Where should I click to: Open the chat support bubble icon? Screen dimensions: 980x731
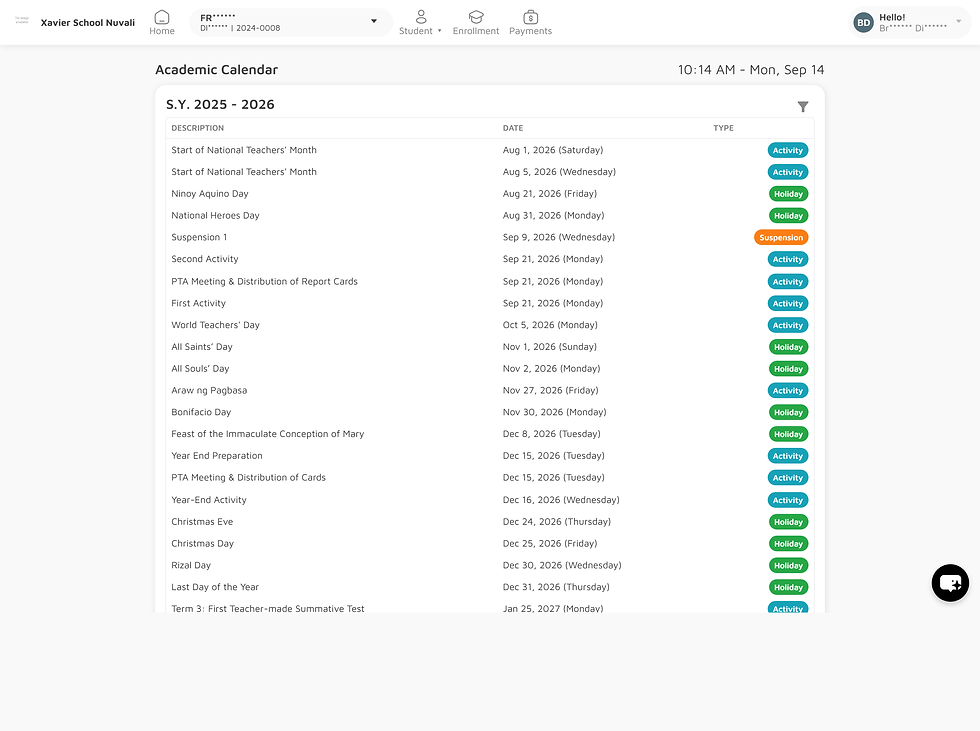click(950, 583)
